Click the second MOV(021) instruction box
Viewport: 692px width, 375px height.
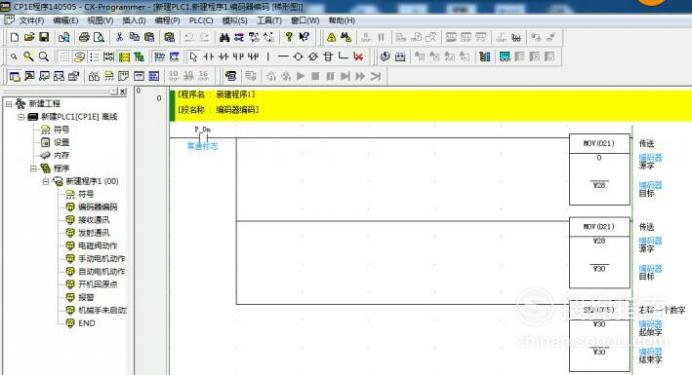pos(599,253)
